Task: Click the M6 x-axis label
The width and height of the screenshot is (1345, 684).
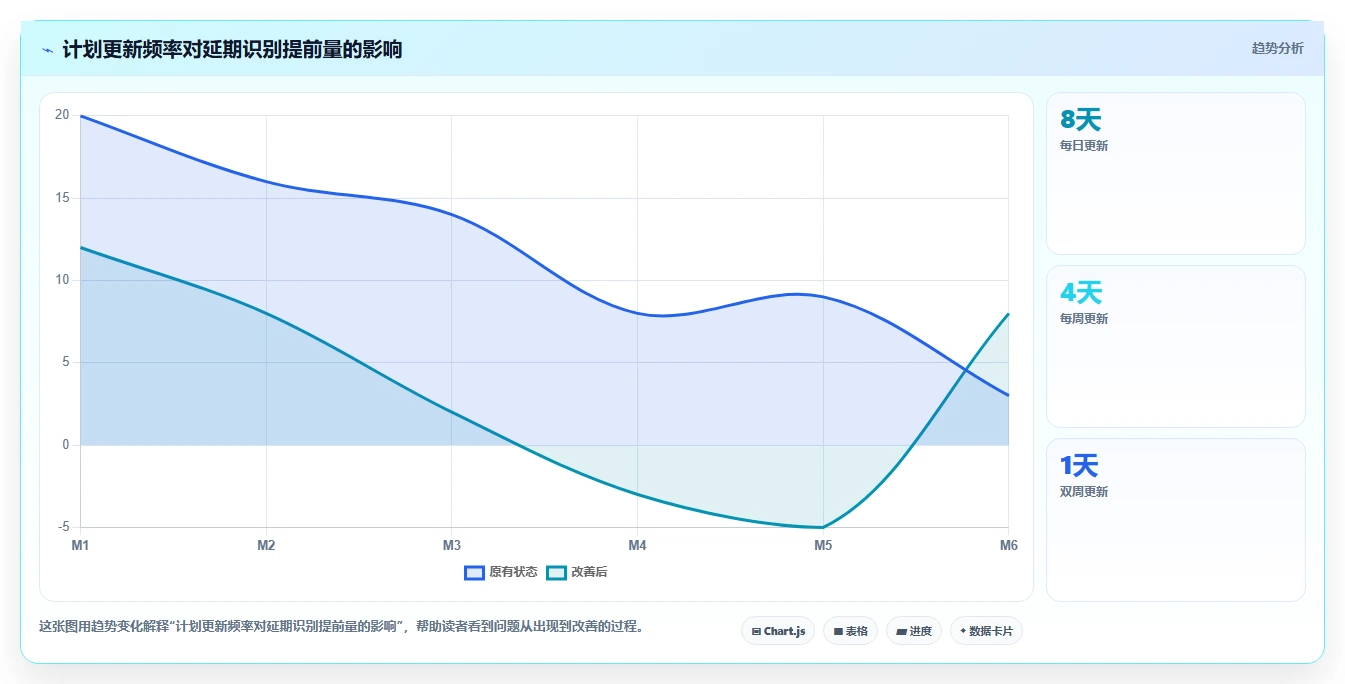Action: (1008, 545)
